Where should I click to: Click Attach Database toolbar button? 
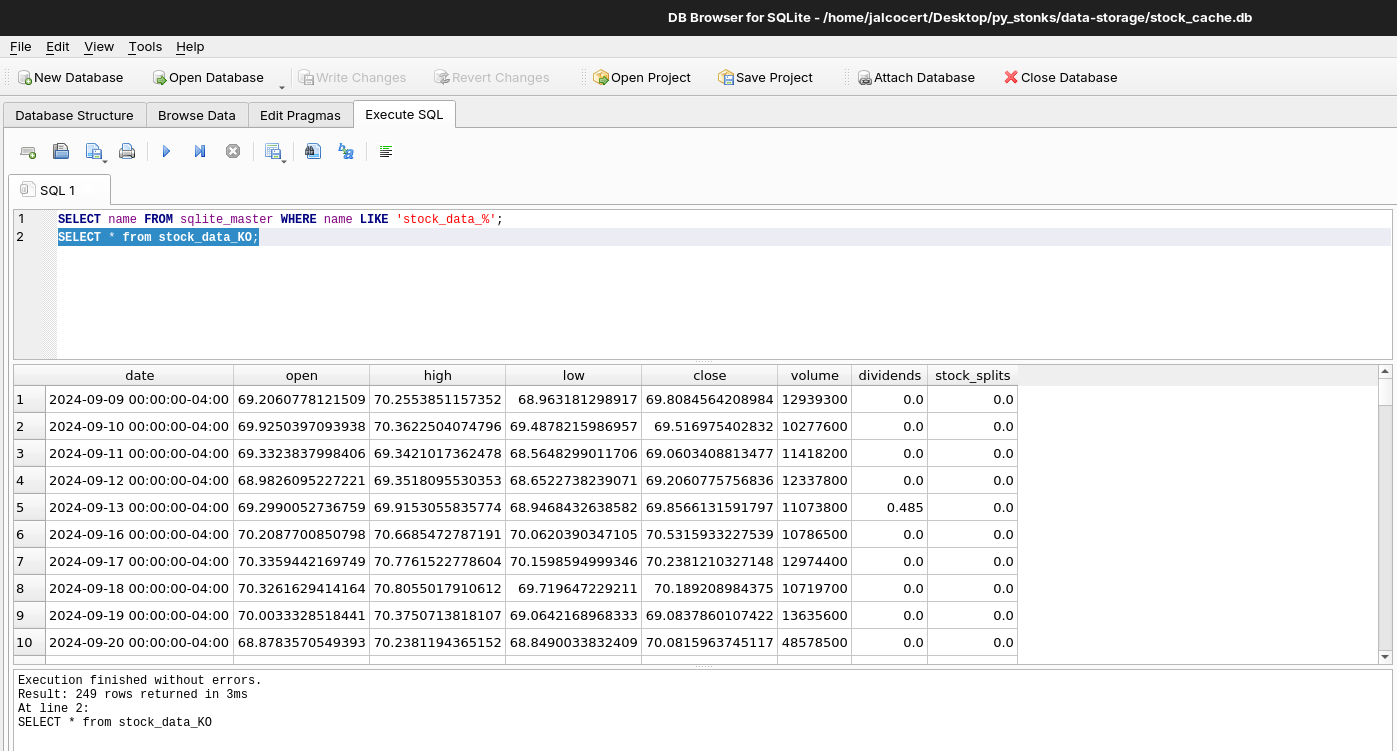click(x=915, y=77)
